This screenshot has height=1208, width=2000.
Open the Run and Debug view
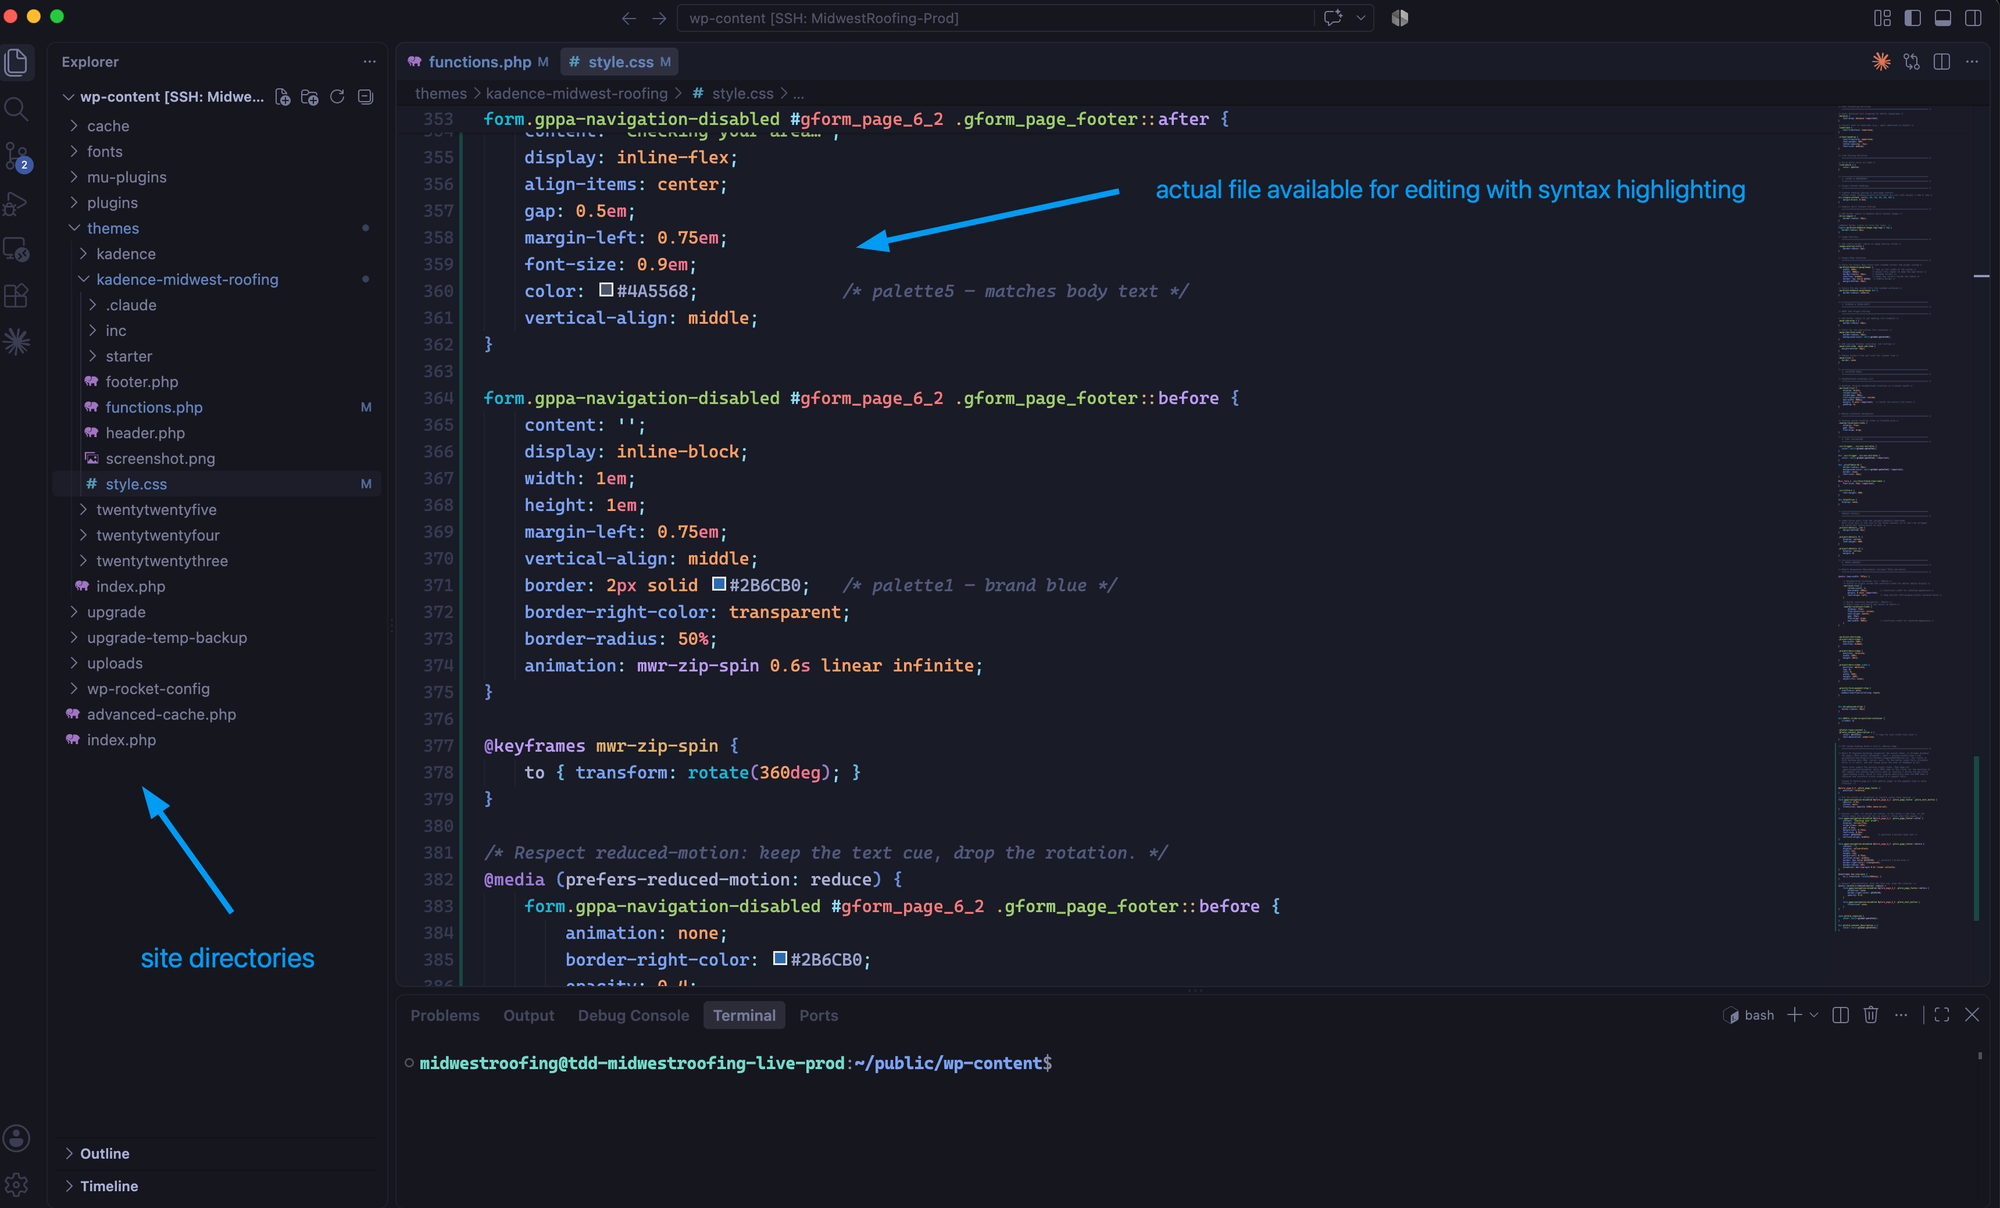[16, 203]
